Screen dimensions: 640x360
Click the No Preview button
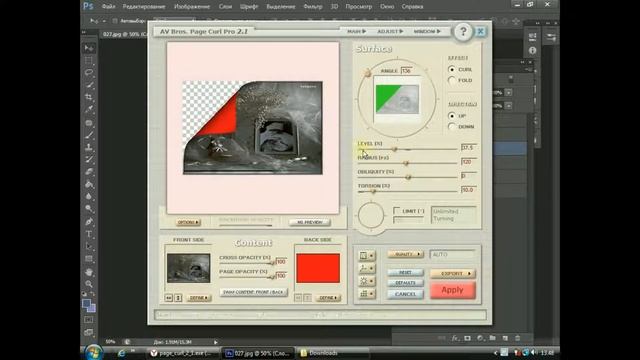tap(310, 222)
